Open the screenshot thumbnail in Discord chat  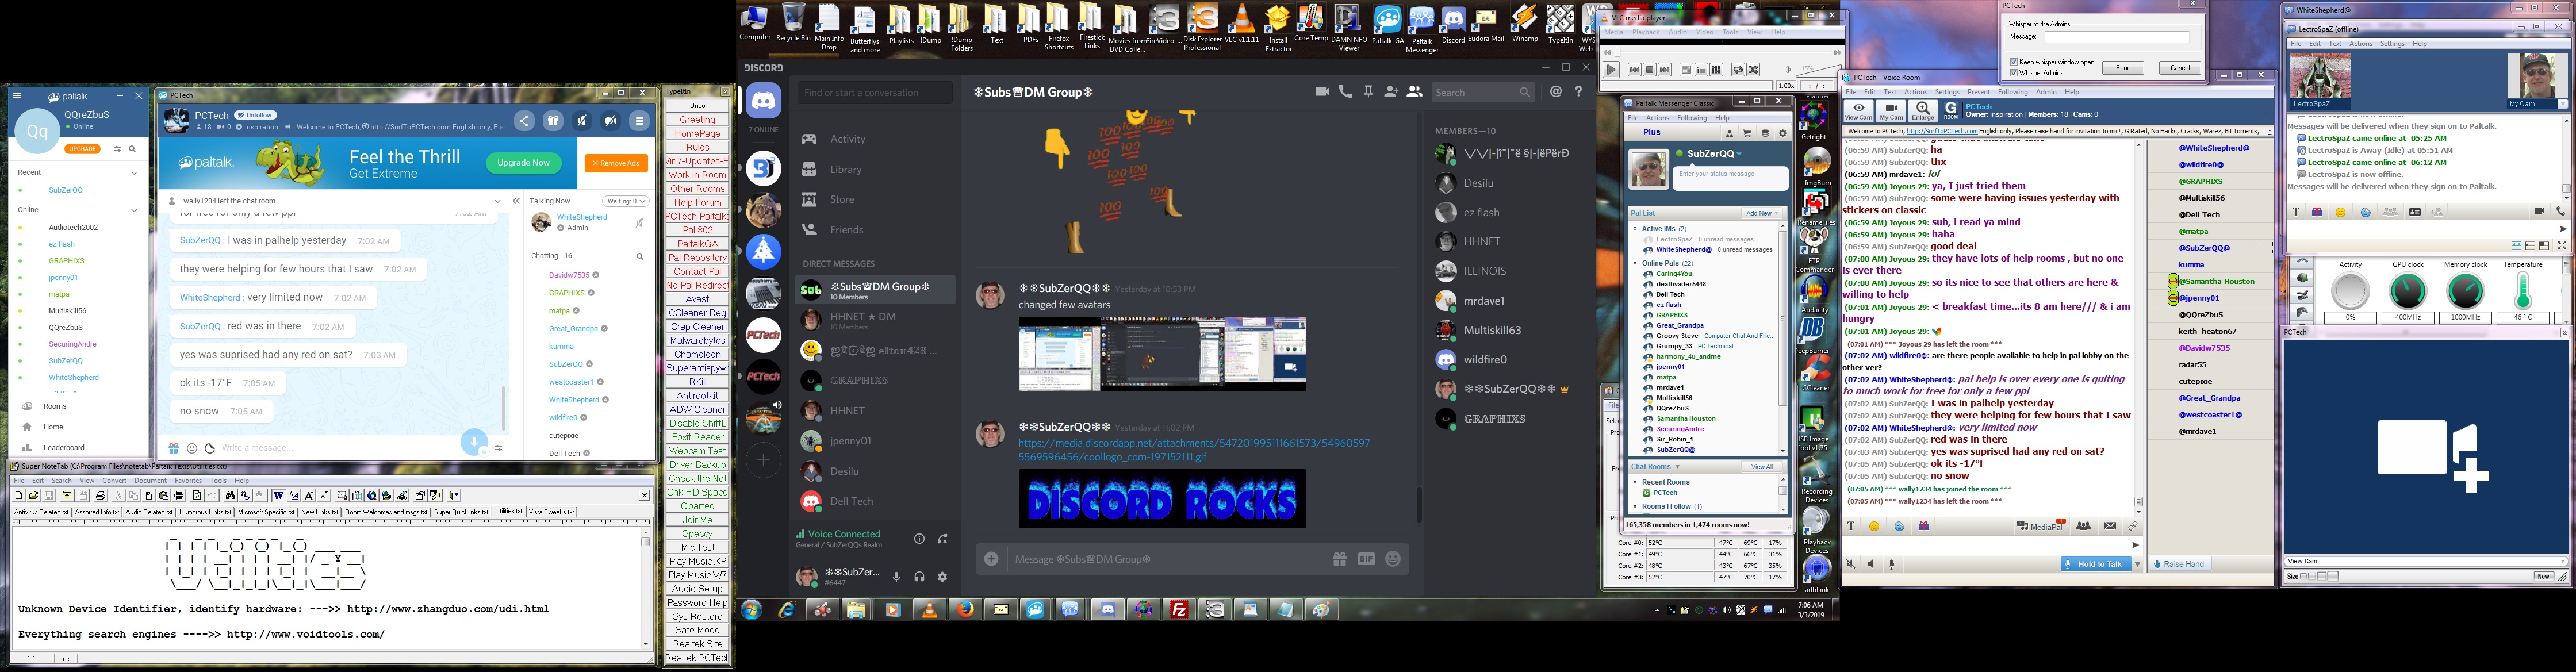tap(1162, 354)
